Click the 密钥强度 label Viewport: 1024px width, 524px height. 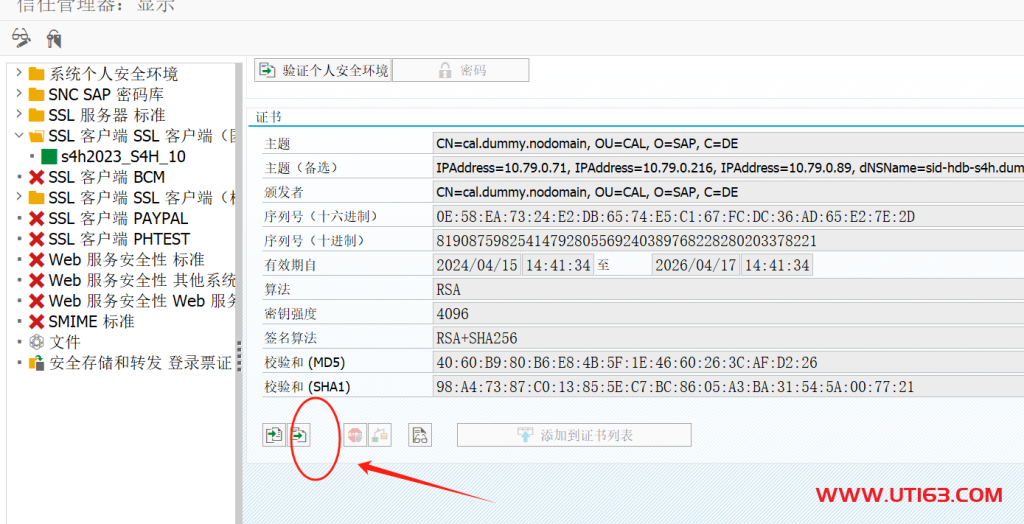(x=291, y=314)
